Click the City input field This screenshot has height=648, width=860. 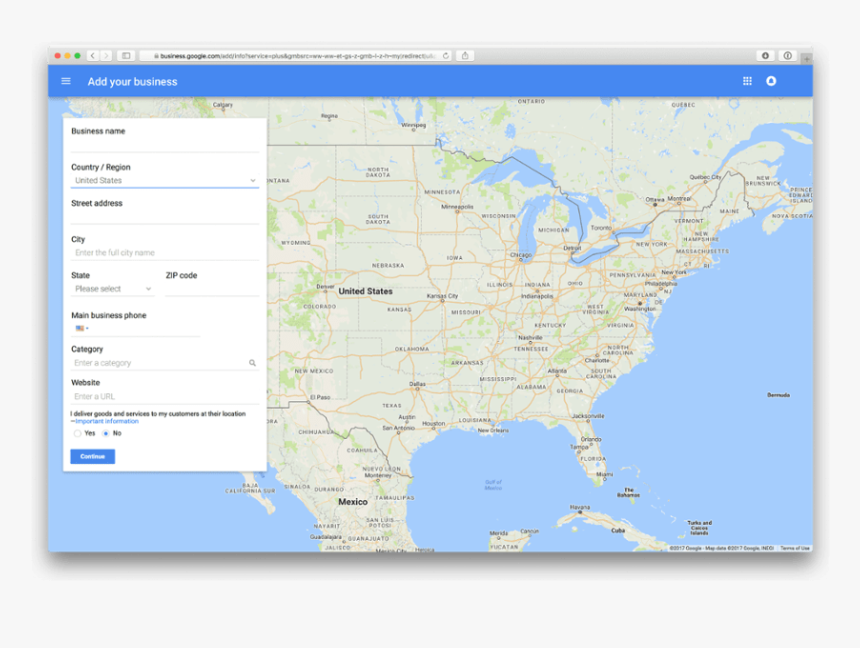tap(165, 252)
